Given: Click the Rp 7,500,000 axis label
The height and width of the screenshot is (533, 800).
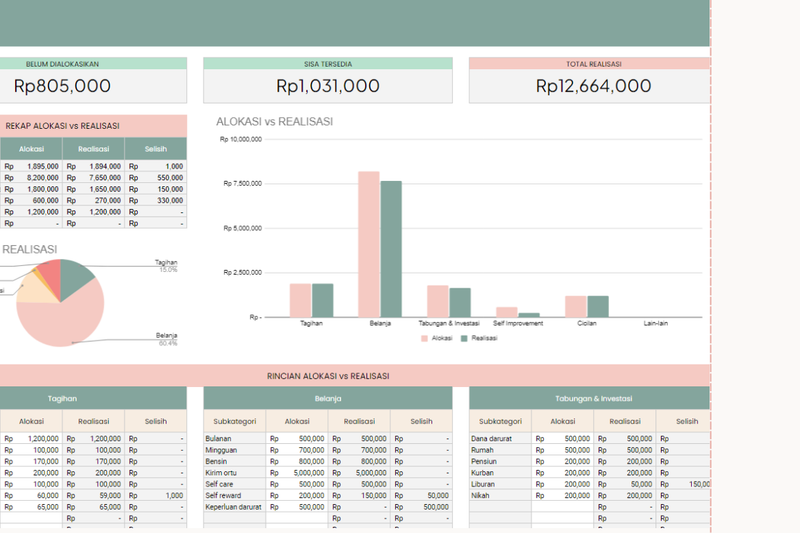Looking at the screenshot, I should 242,184.
